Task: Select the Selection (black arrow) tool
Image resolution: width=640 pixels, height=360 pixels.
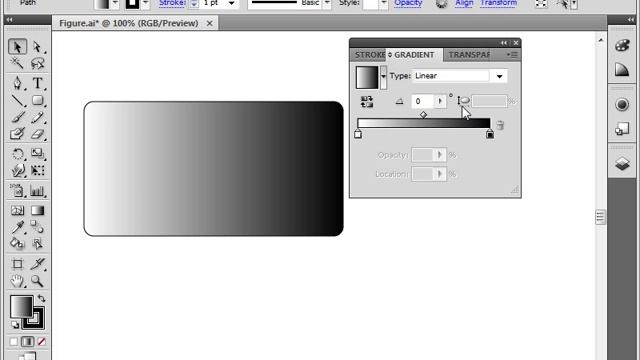Action: [x=17, y=47]
